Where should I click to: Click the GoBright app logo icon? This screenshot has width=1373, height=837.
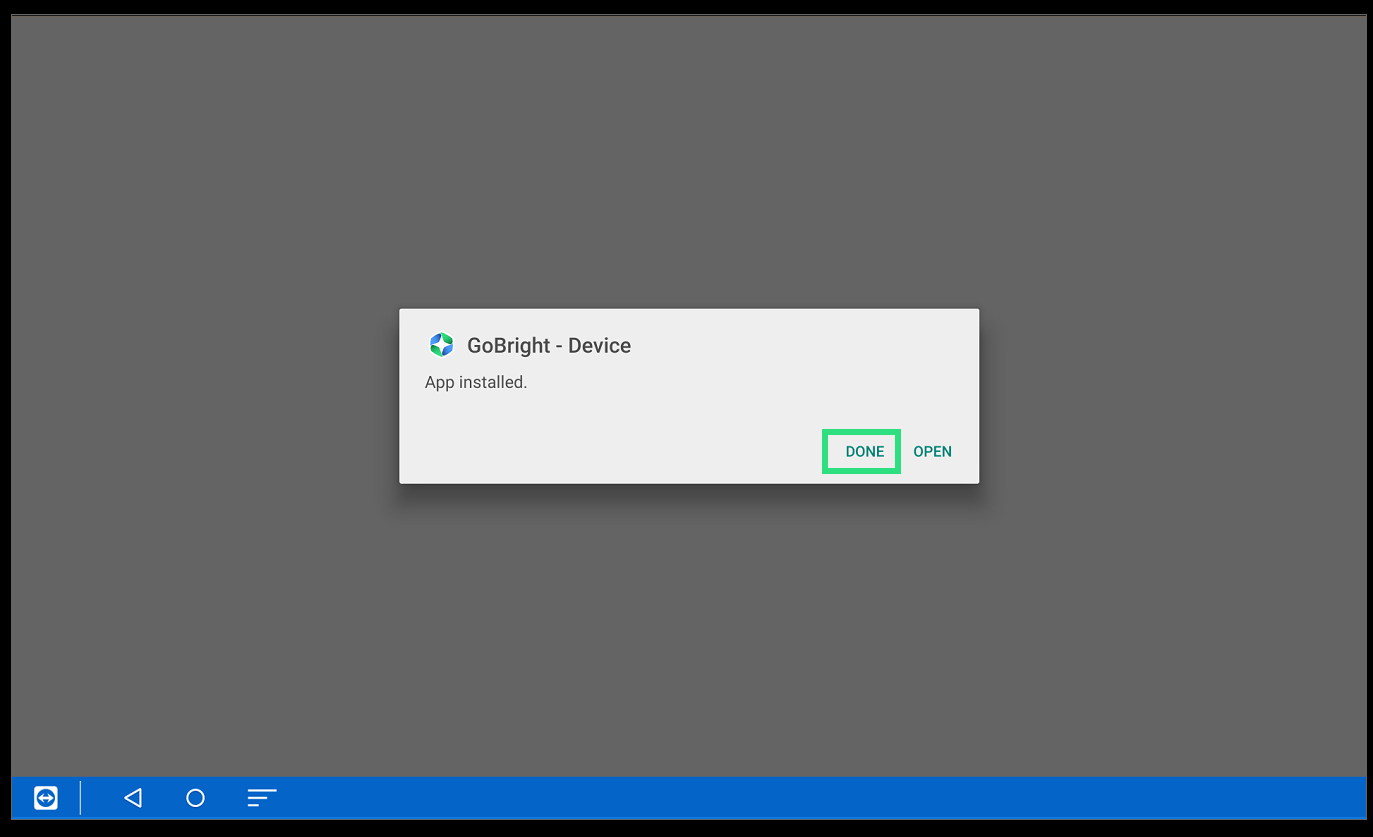(x=441, y=345)
